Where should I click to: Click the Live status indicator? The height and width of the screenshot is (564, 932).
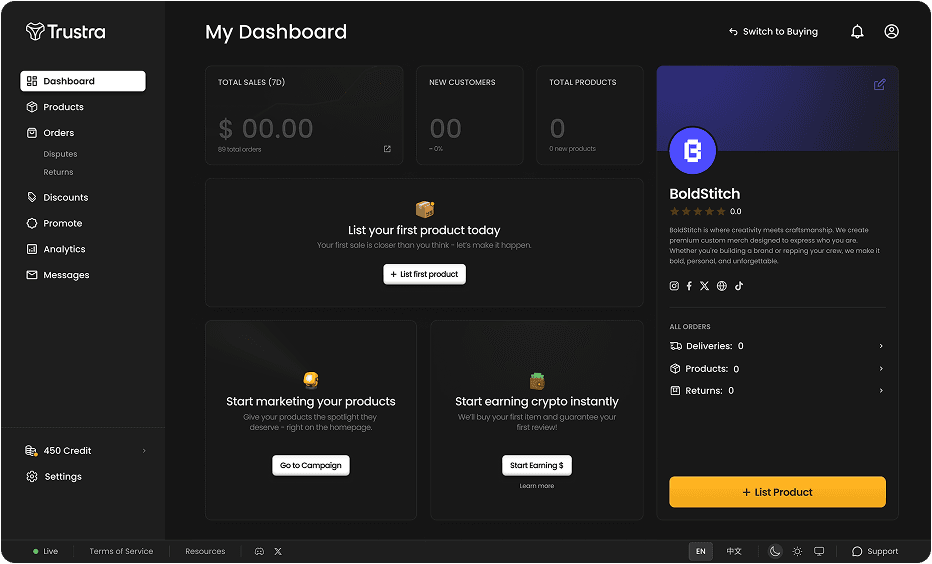45,552
